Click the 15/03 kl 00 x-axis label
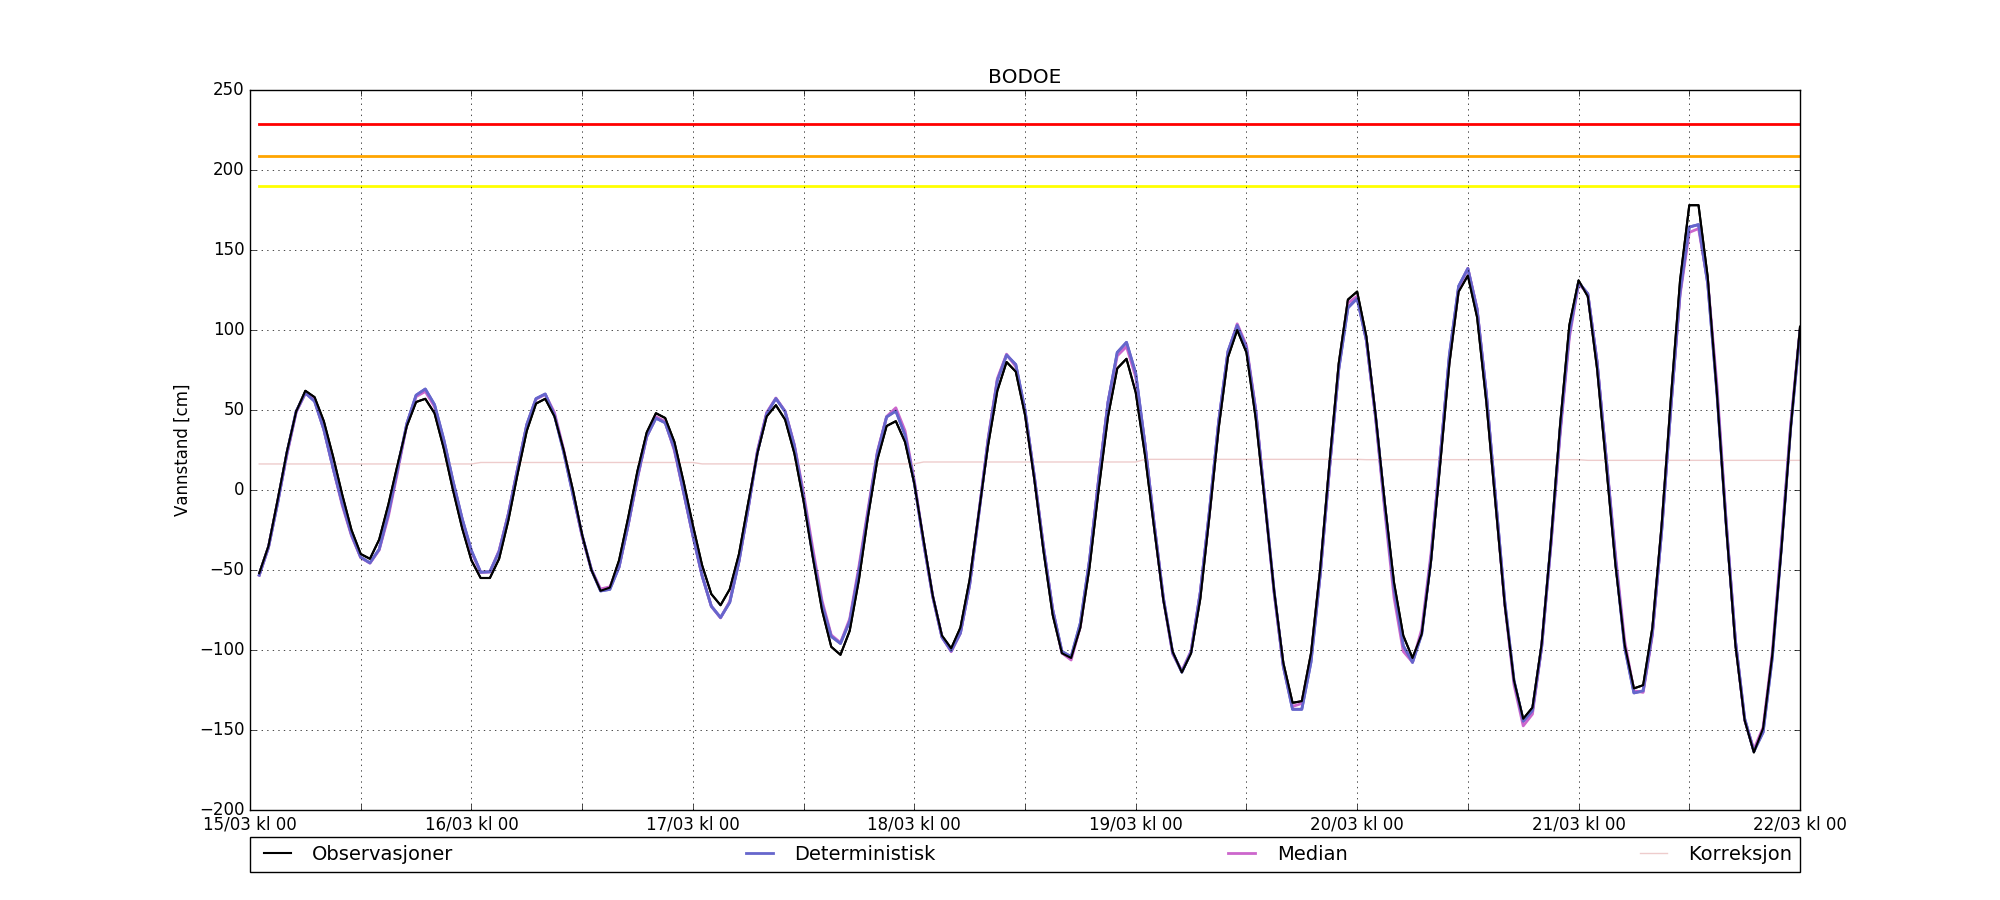The image size is (2000, 900). (x=250, y=825)
